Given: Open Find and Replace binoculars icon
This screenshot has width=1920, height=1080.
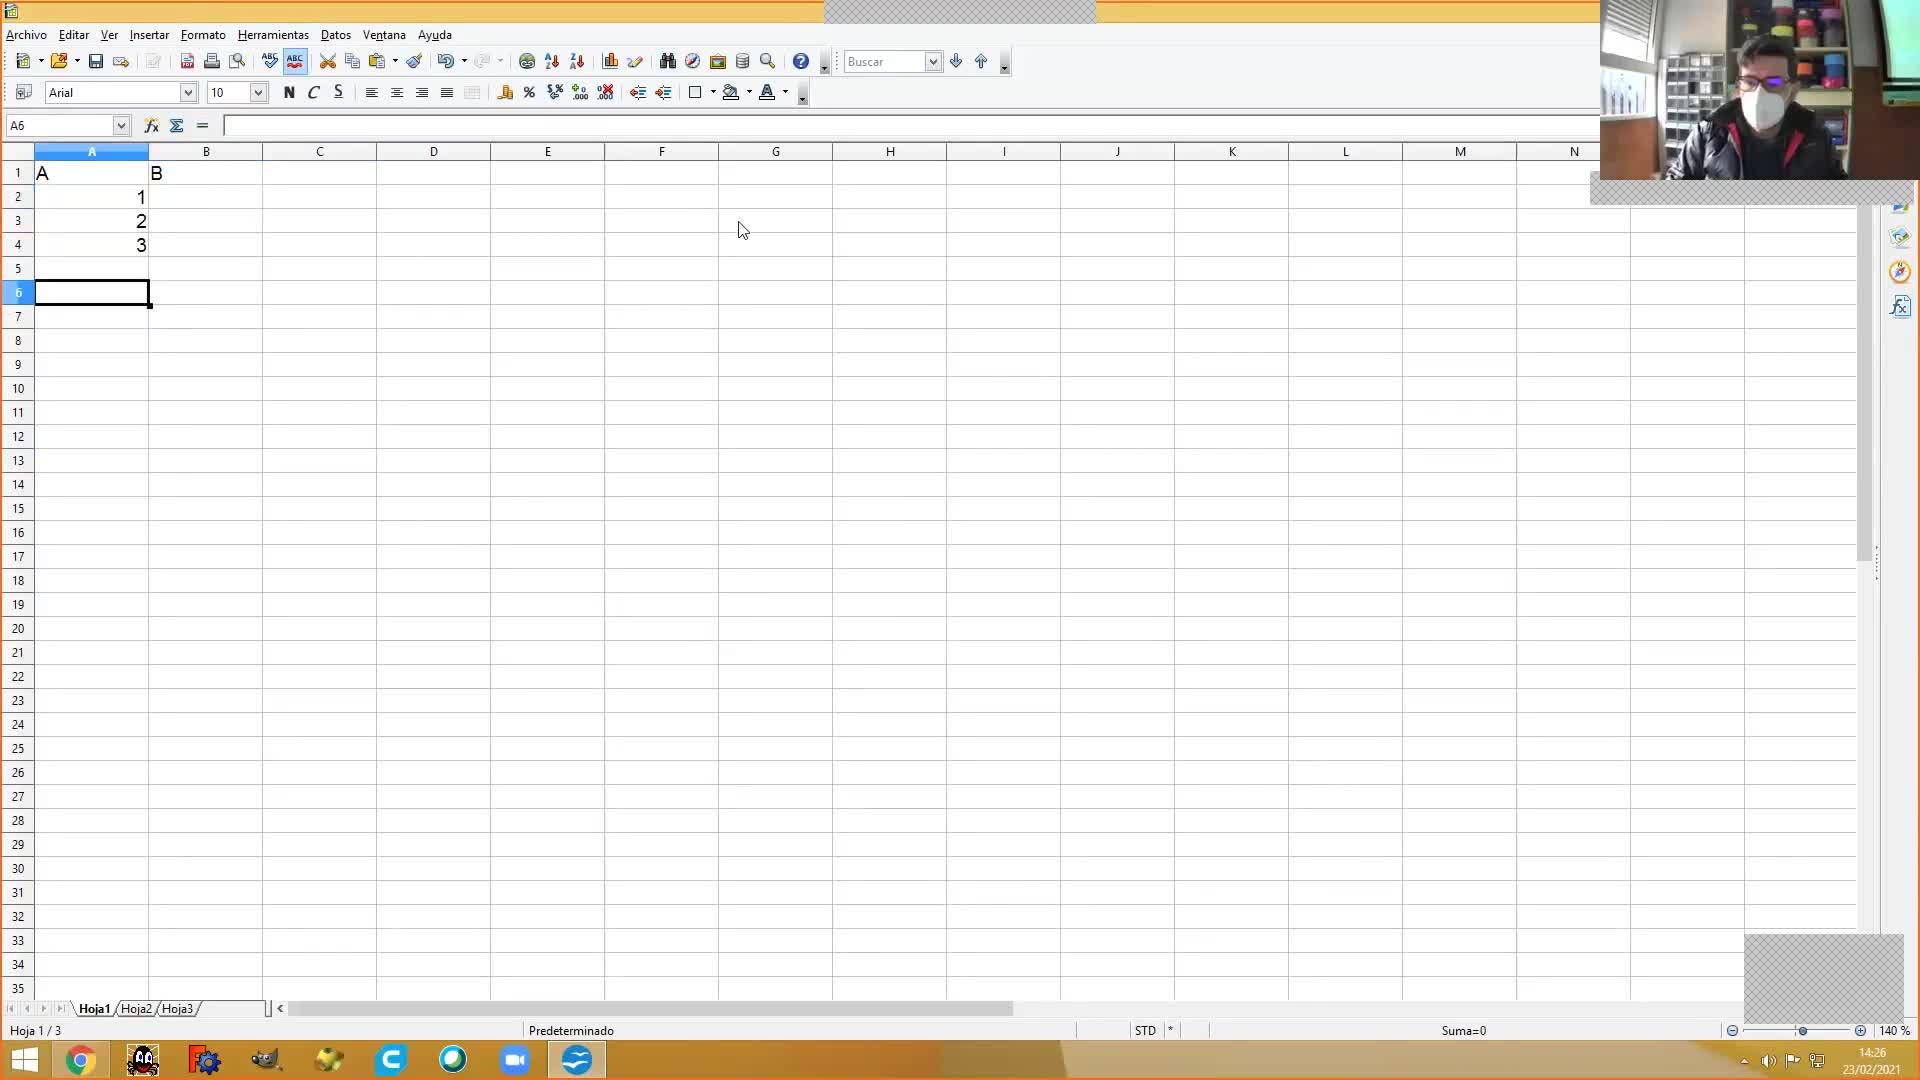Looking at the screenshot, I should point(667,61).
